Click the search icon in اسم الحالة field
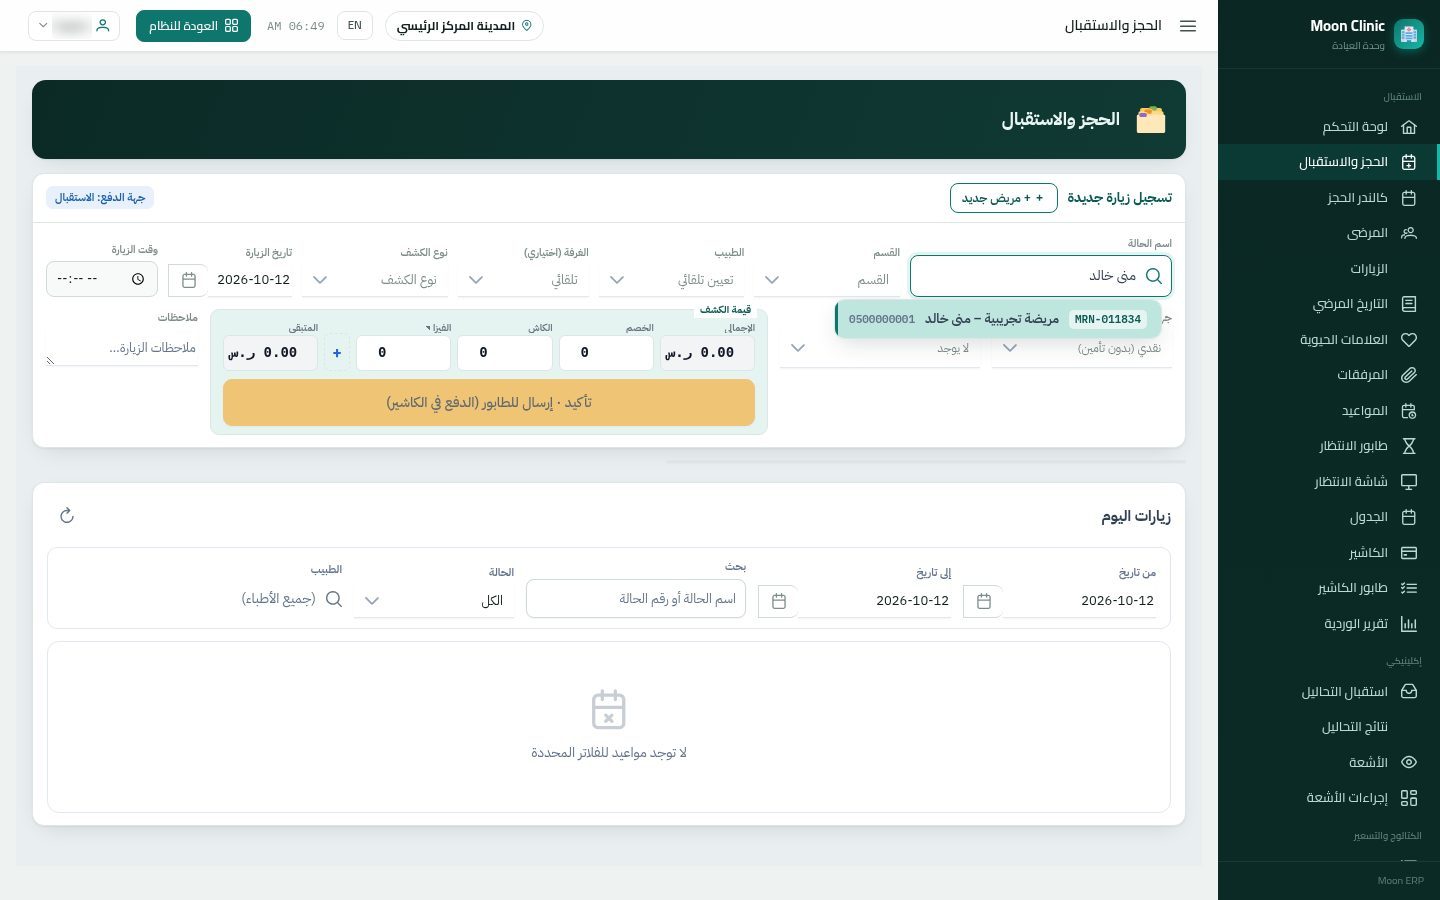 (1154, 276)
